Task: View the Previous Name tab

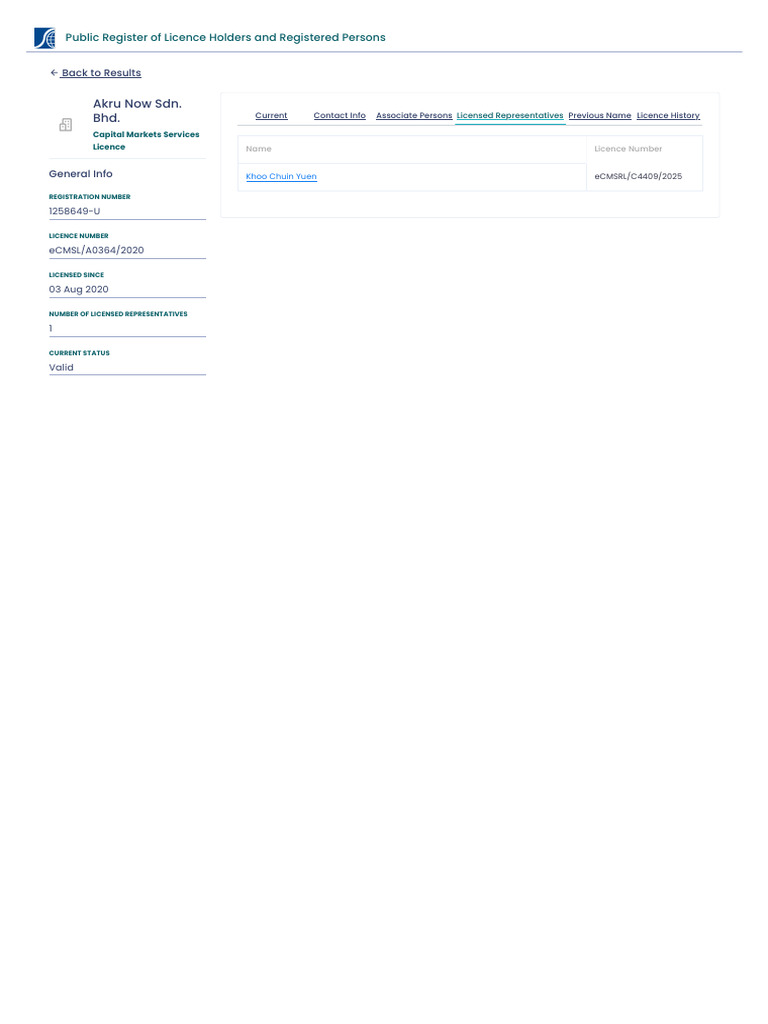Action: (x=600, y=116)
